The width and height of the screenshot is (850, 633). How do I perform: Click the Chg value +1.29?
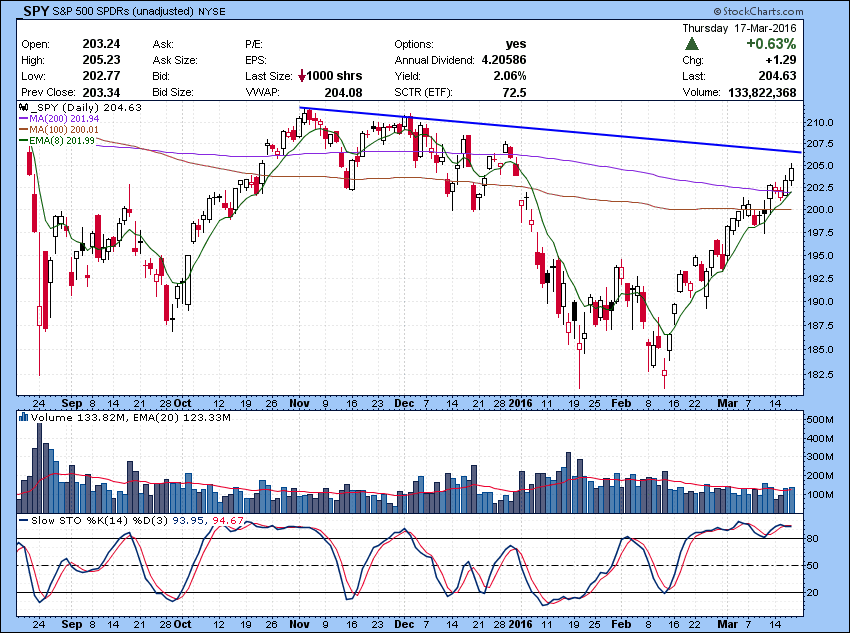point(781,60)
